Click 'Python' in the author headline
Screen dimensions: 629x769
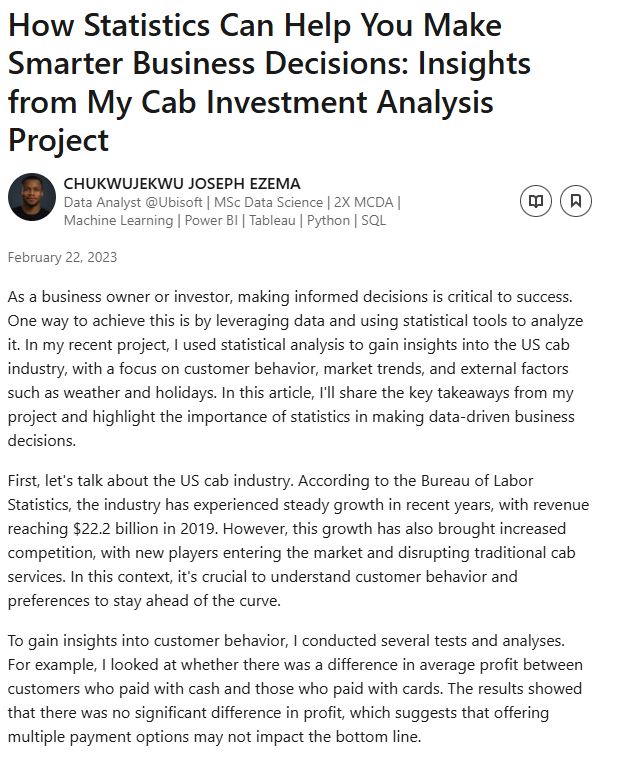click(x=328, y=220)
